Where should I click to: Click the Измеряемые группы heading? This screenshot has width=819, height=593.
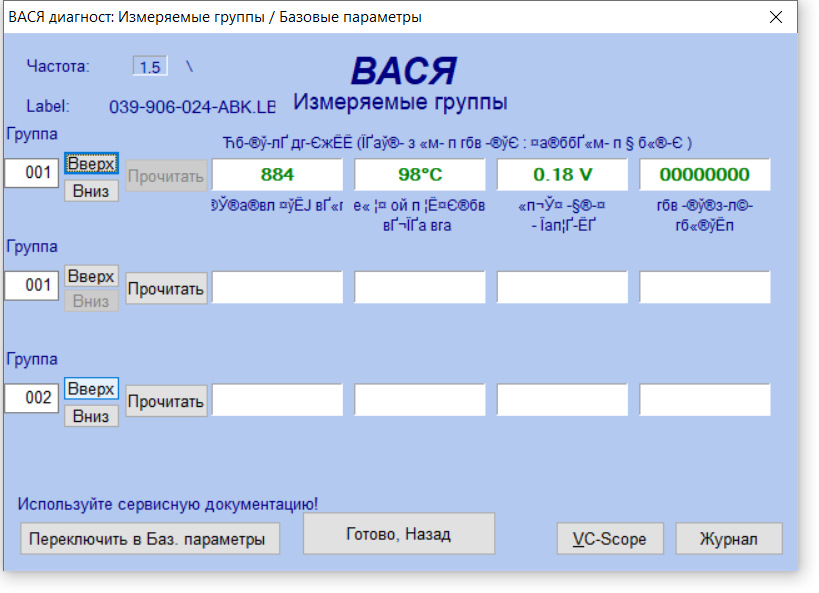tap(400, 102)
